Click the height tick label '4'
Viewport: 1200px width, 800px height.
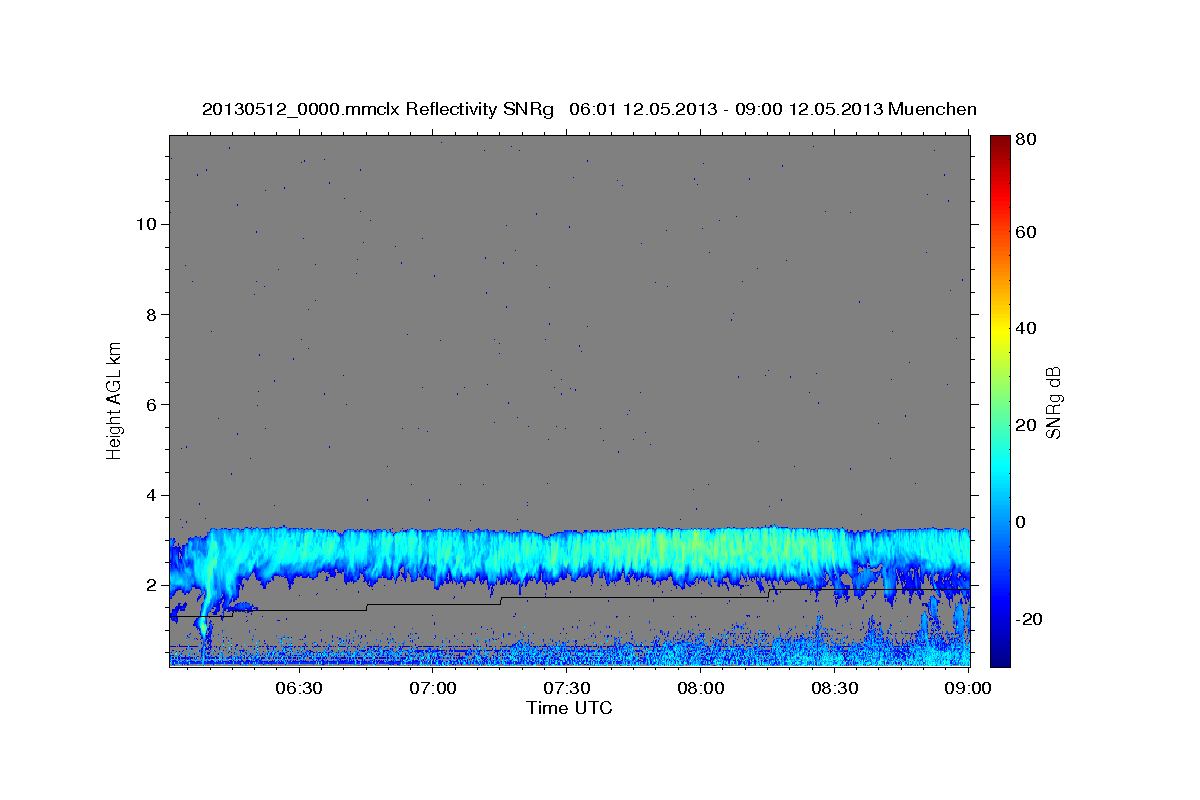point(150,495)
